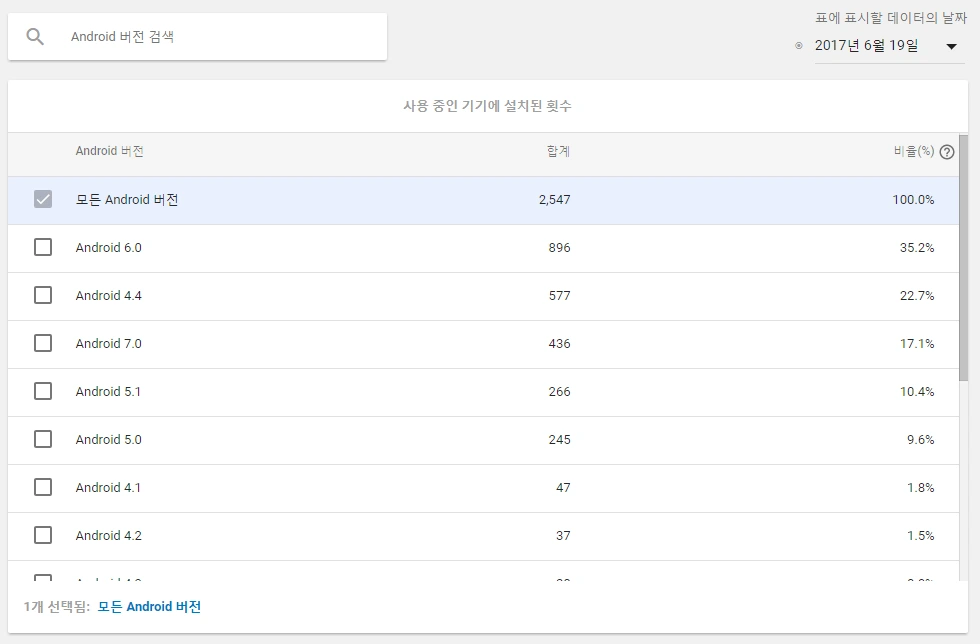Click the 9.6% cell

[921, 440]
